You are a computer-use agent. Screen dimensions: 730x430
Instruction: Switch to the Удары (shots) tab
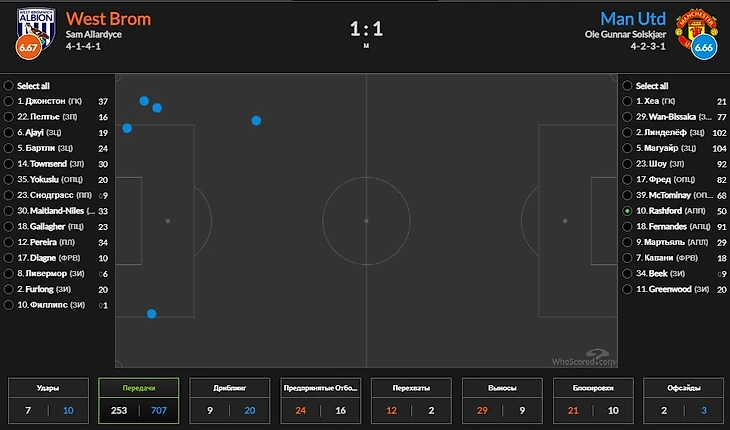coord(48,401)
